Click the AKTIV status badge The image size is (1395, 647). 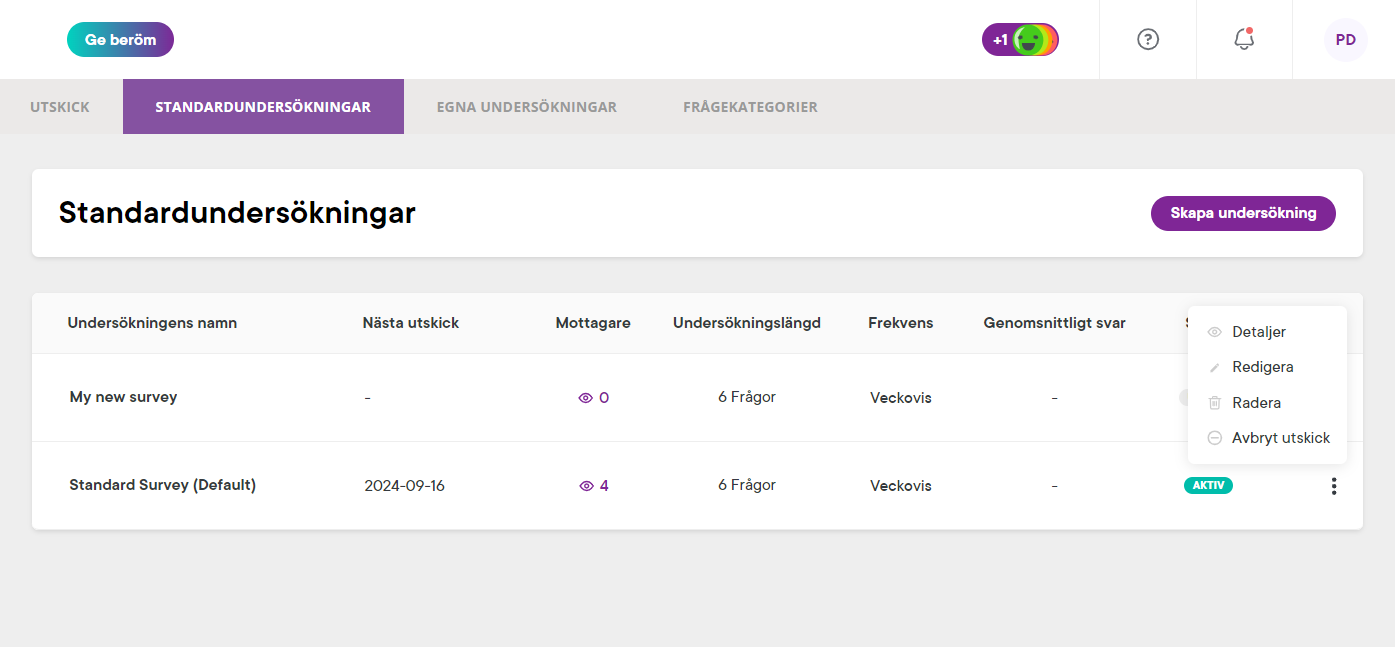[x=1208, y=486]
